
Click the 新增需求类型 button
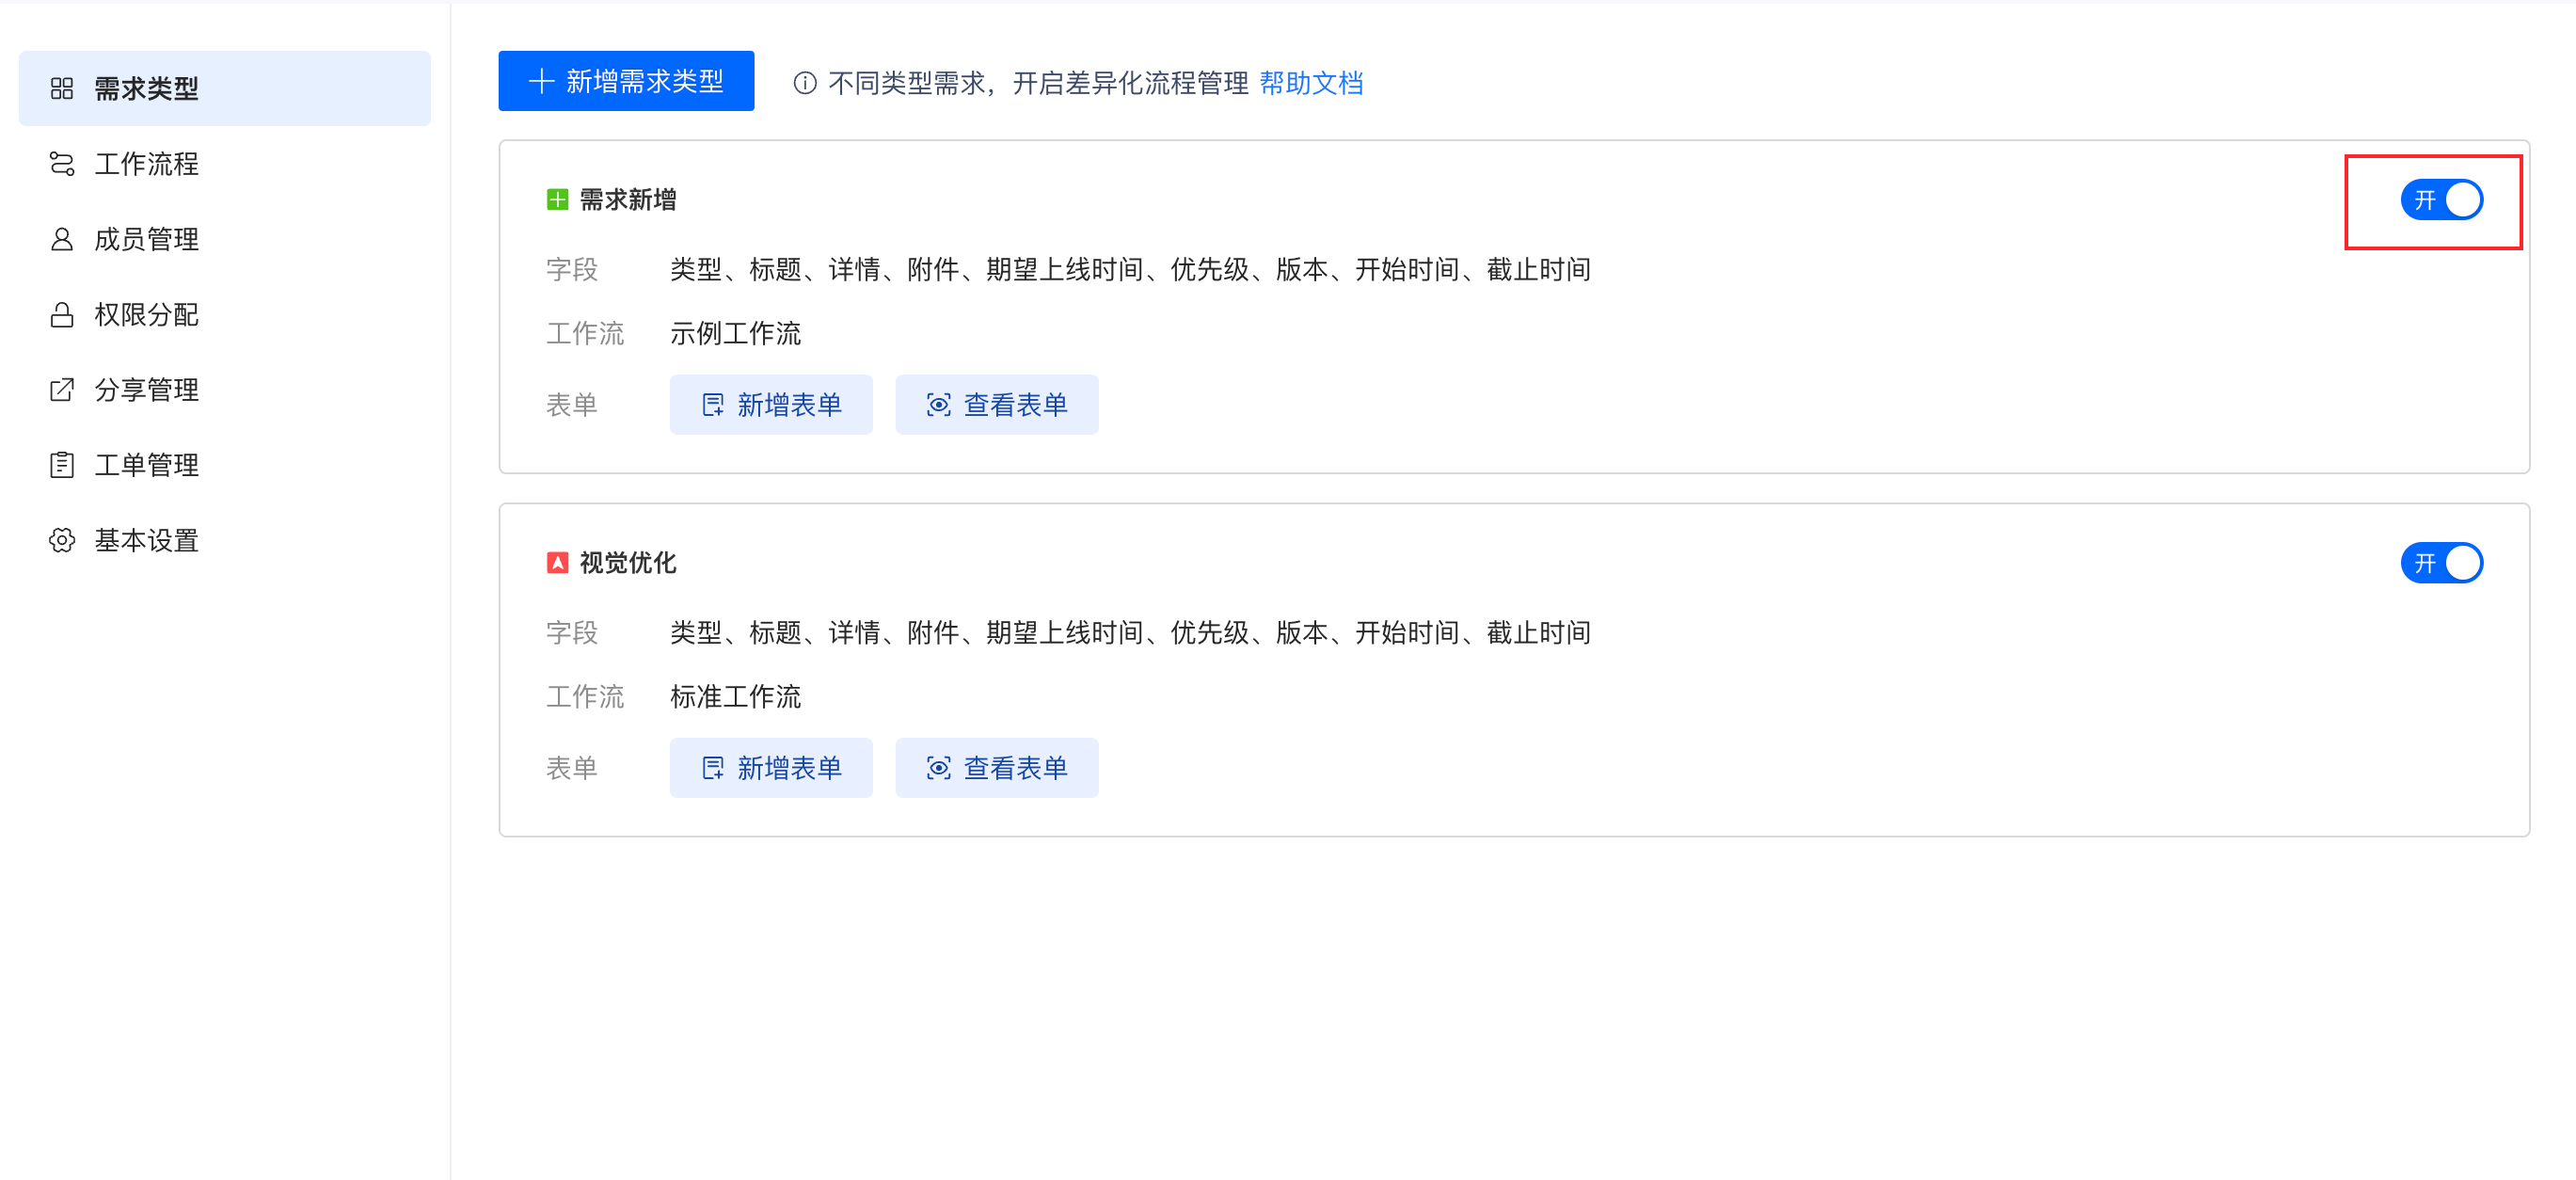(x=626, y=81)
